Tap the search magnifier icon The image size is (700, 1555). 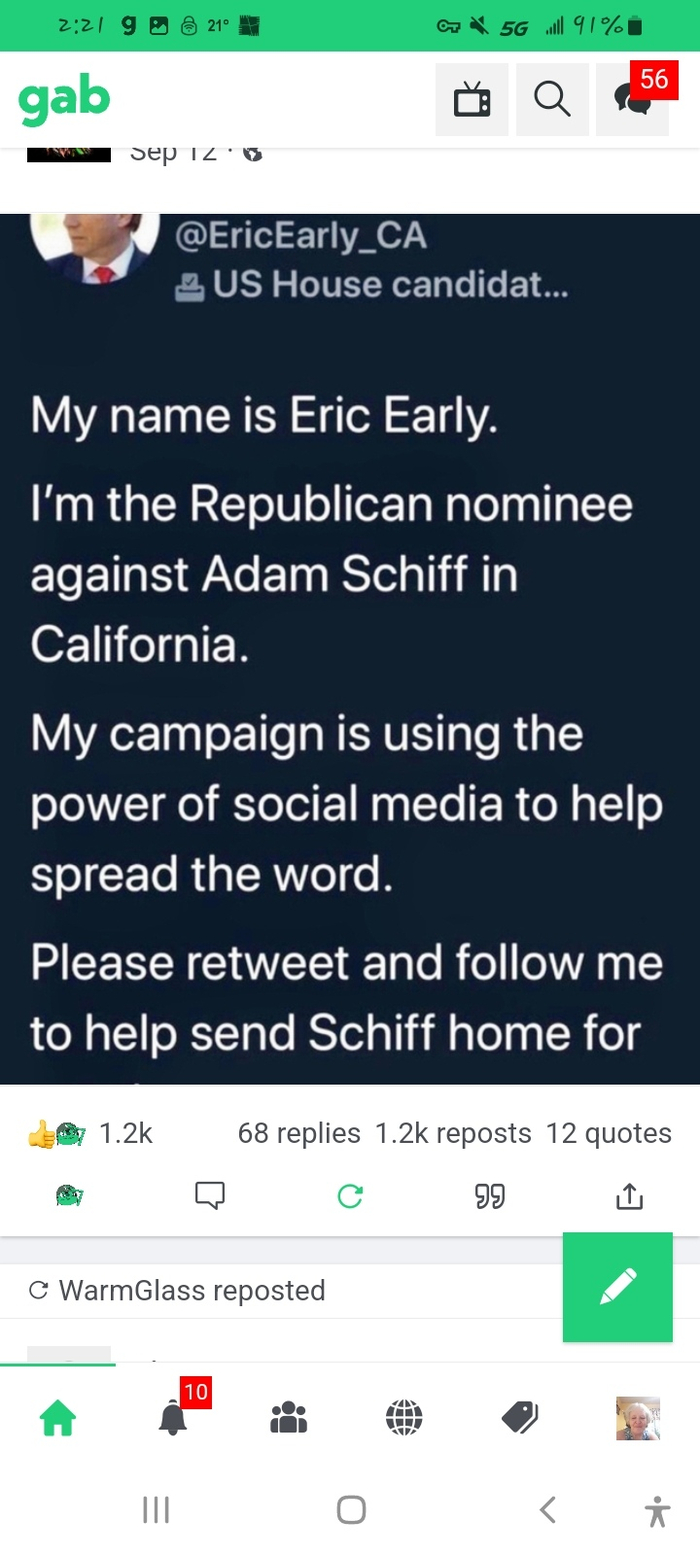coord(552,99)
